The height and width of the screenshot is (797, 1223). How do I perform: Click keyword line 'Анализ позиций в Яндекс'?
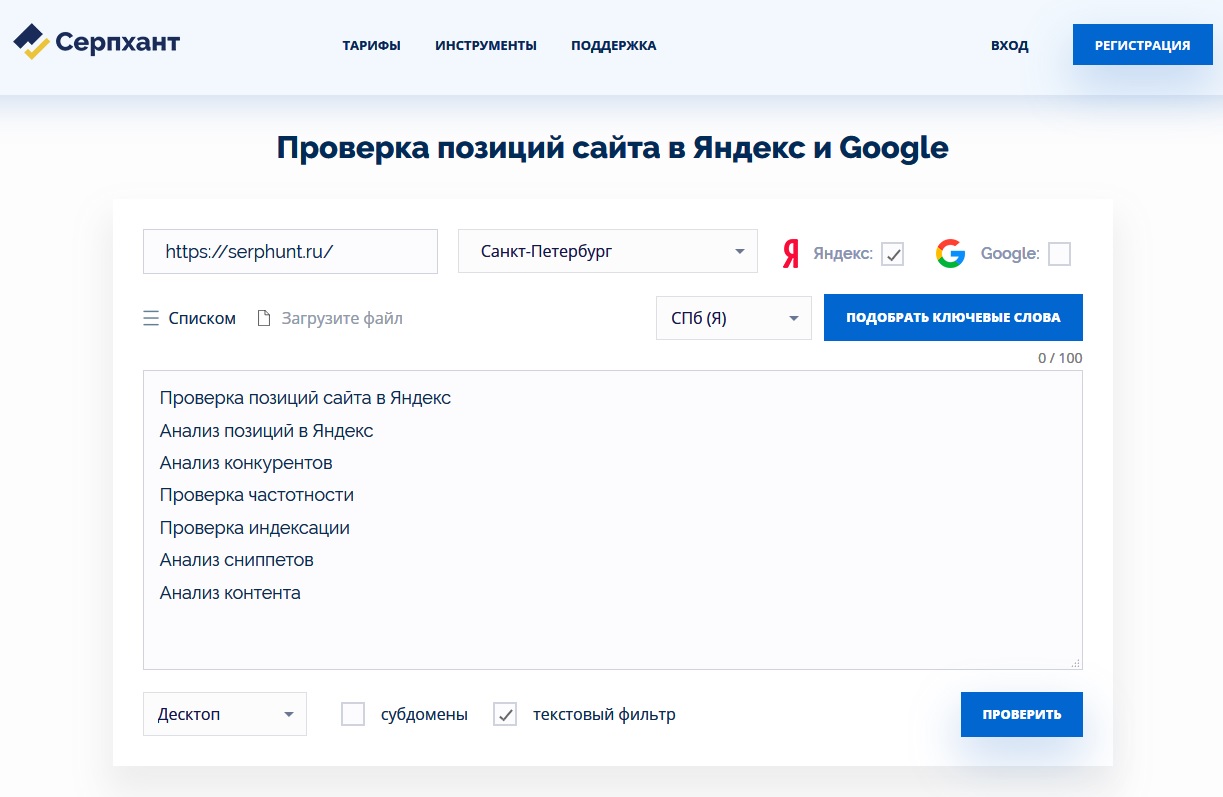coord(266,431)
